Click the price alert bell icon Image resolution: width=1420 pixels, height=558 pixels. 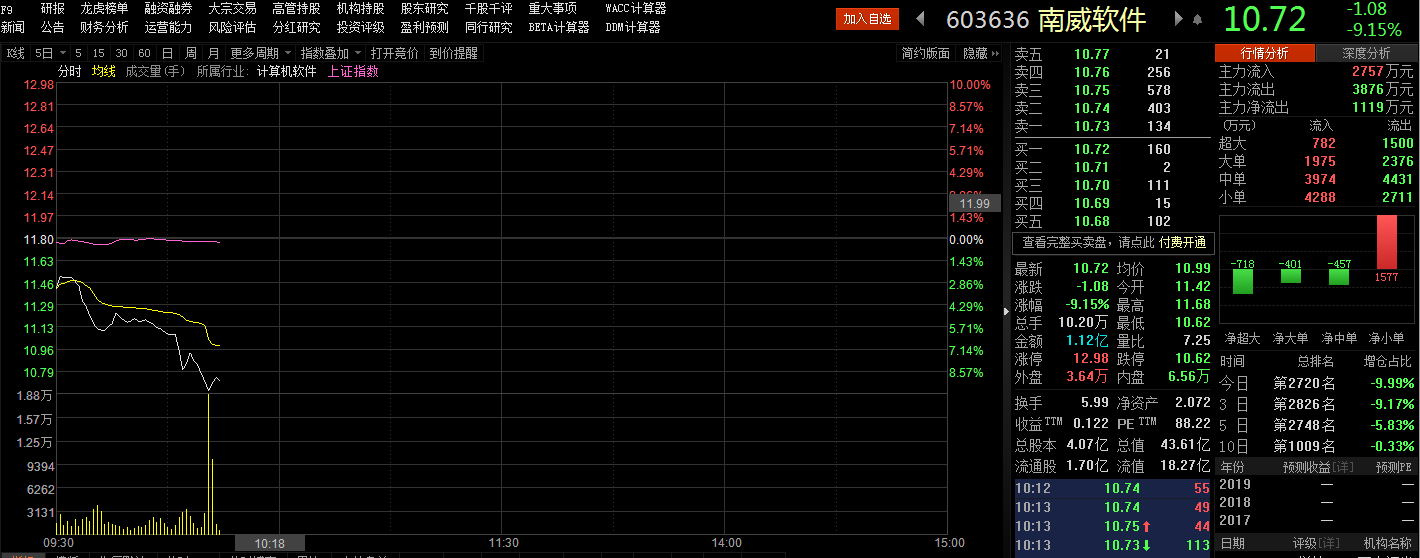1195,19
